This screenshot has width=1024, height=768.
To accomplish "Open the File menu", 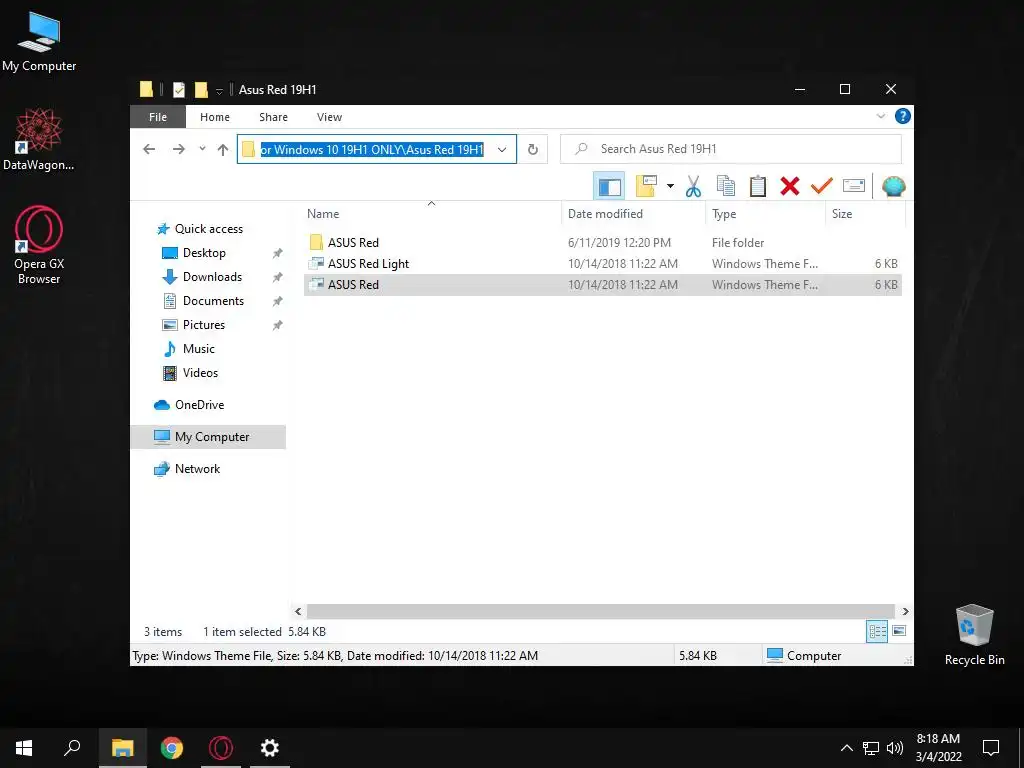I will [x=158, y=117].
